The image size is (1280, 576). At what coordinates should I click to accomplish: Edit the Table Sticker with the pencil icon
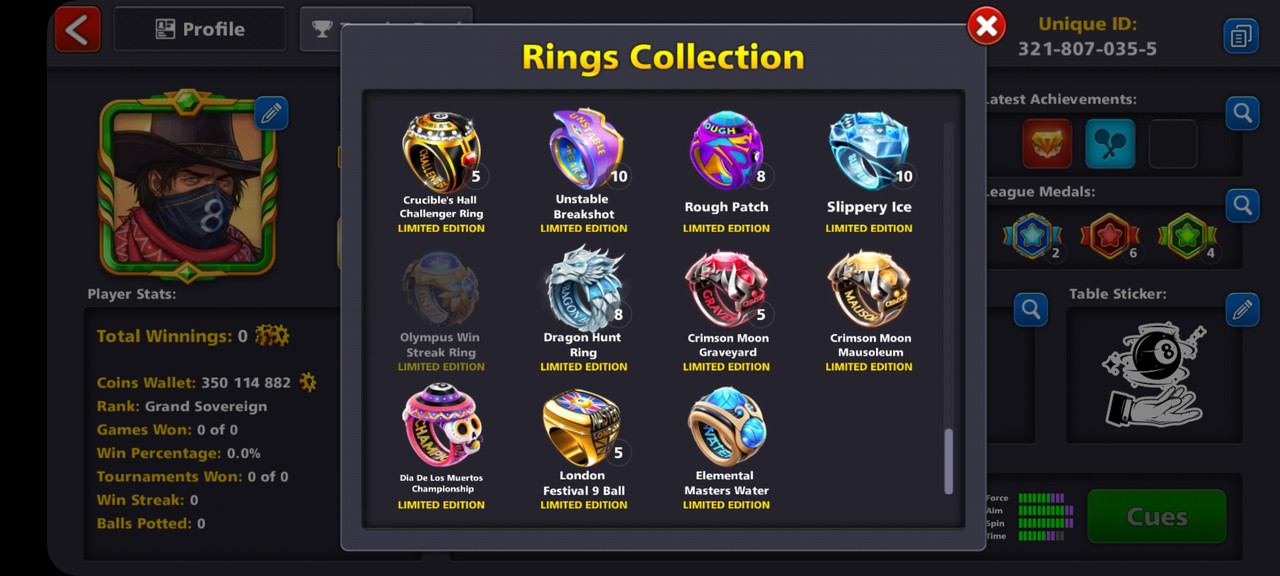[1242, 310]
